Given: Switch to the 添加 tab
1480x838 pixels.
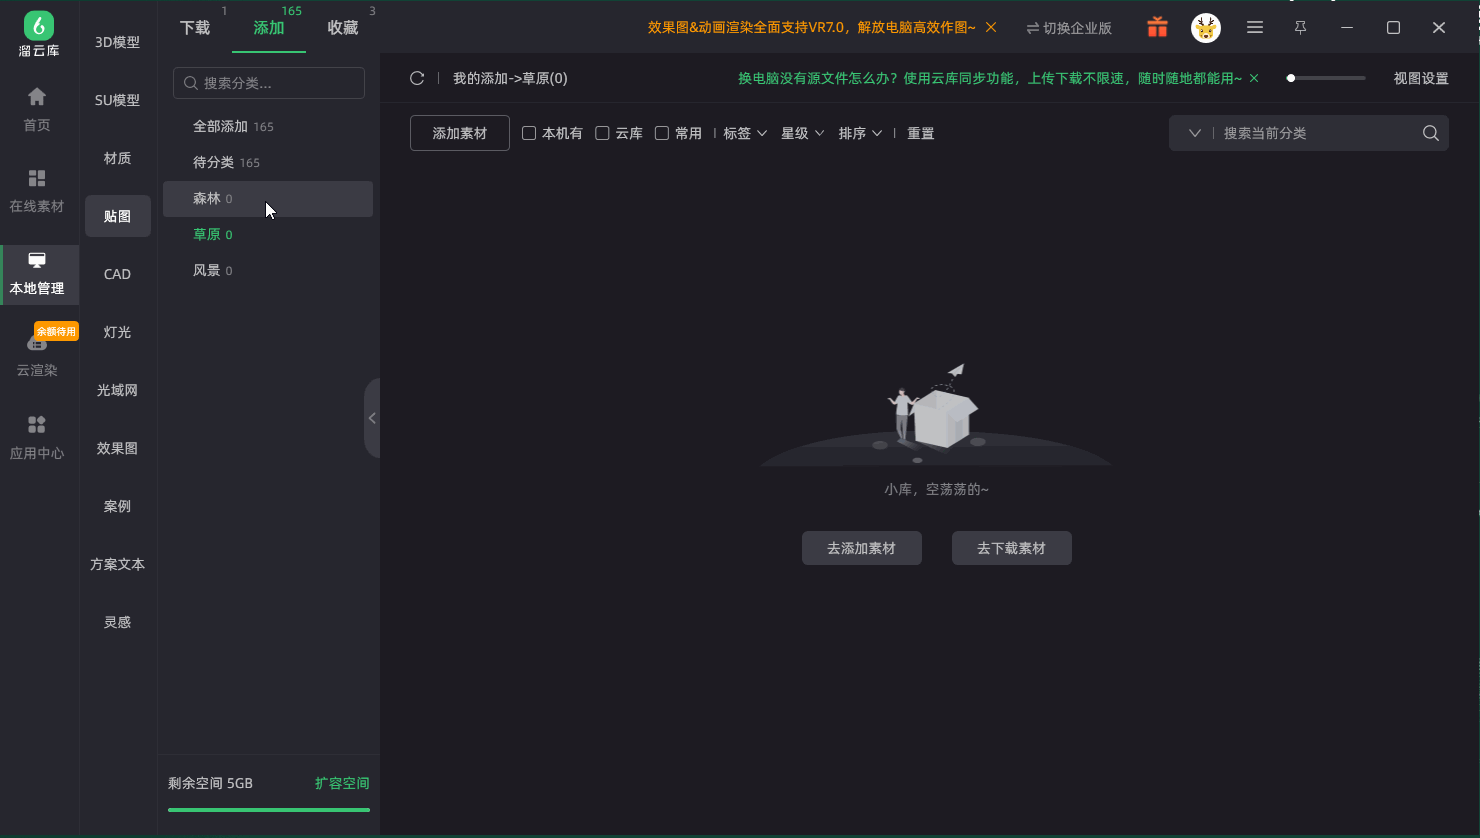Looking at the screenshot, I should click(269, 28).
